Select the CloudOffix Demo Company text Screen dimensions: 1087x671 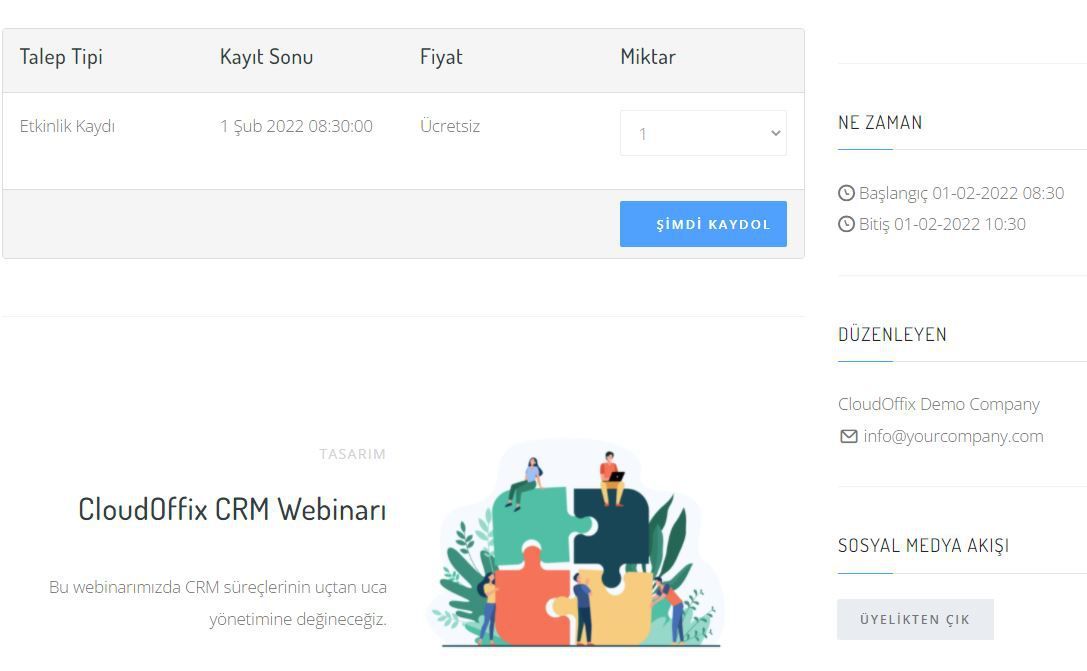click(x=939, y=404)
